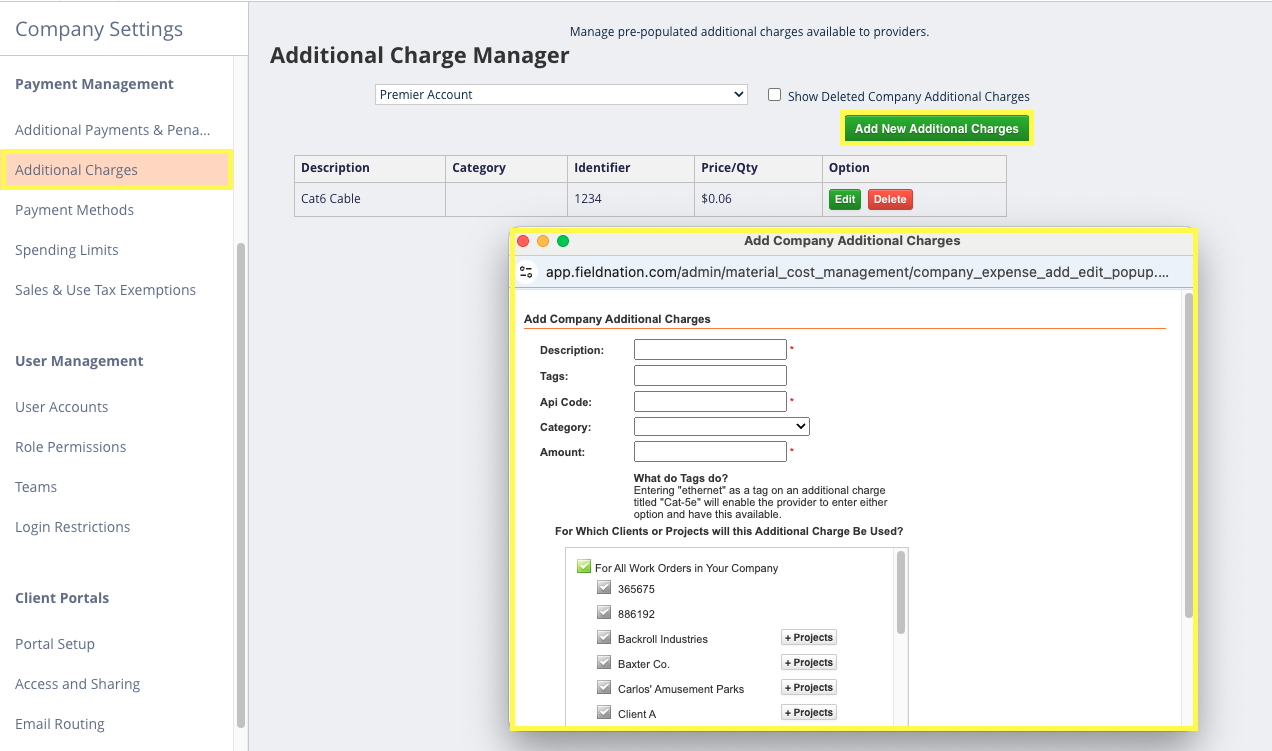Open the Category dropdown in popup
This screenshot has height=751, width=1272.
click(x=721, y=427)
